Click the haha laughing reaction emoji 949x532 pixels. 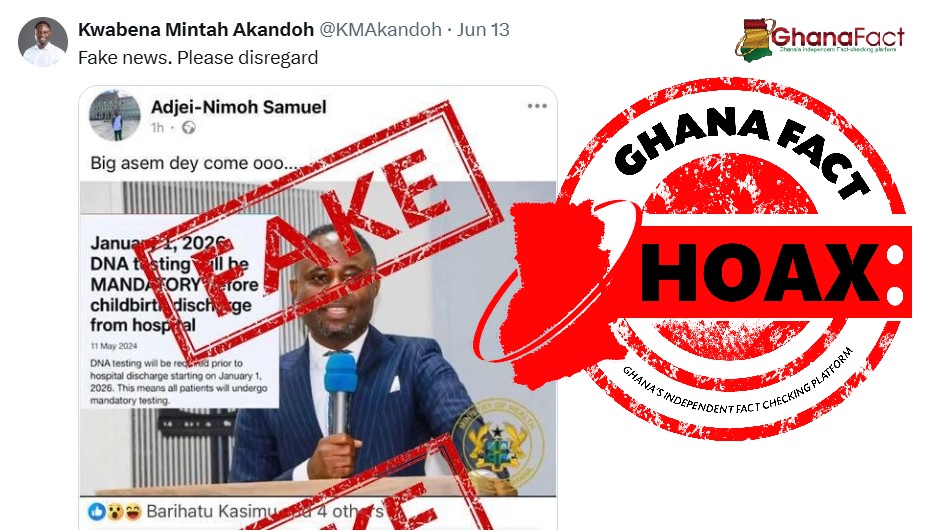click(x=131, y=512)
